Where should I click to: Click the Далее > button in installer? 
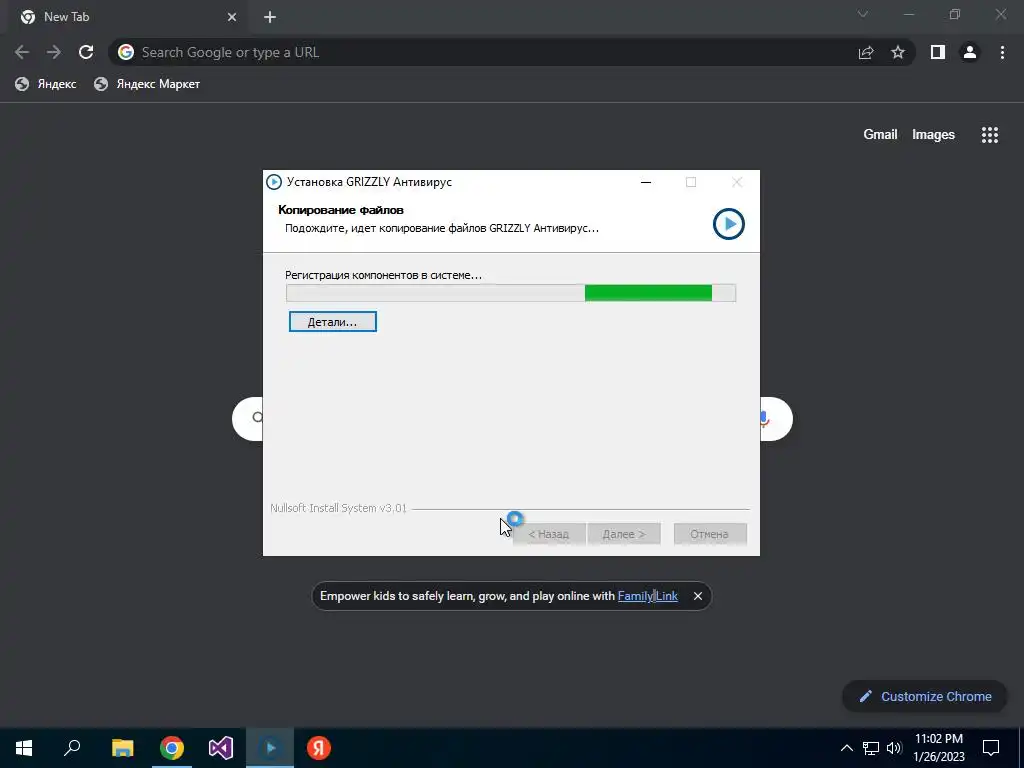[623, 534]
